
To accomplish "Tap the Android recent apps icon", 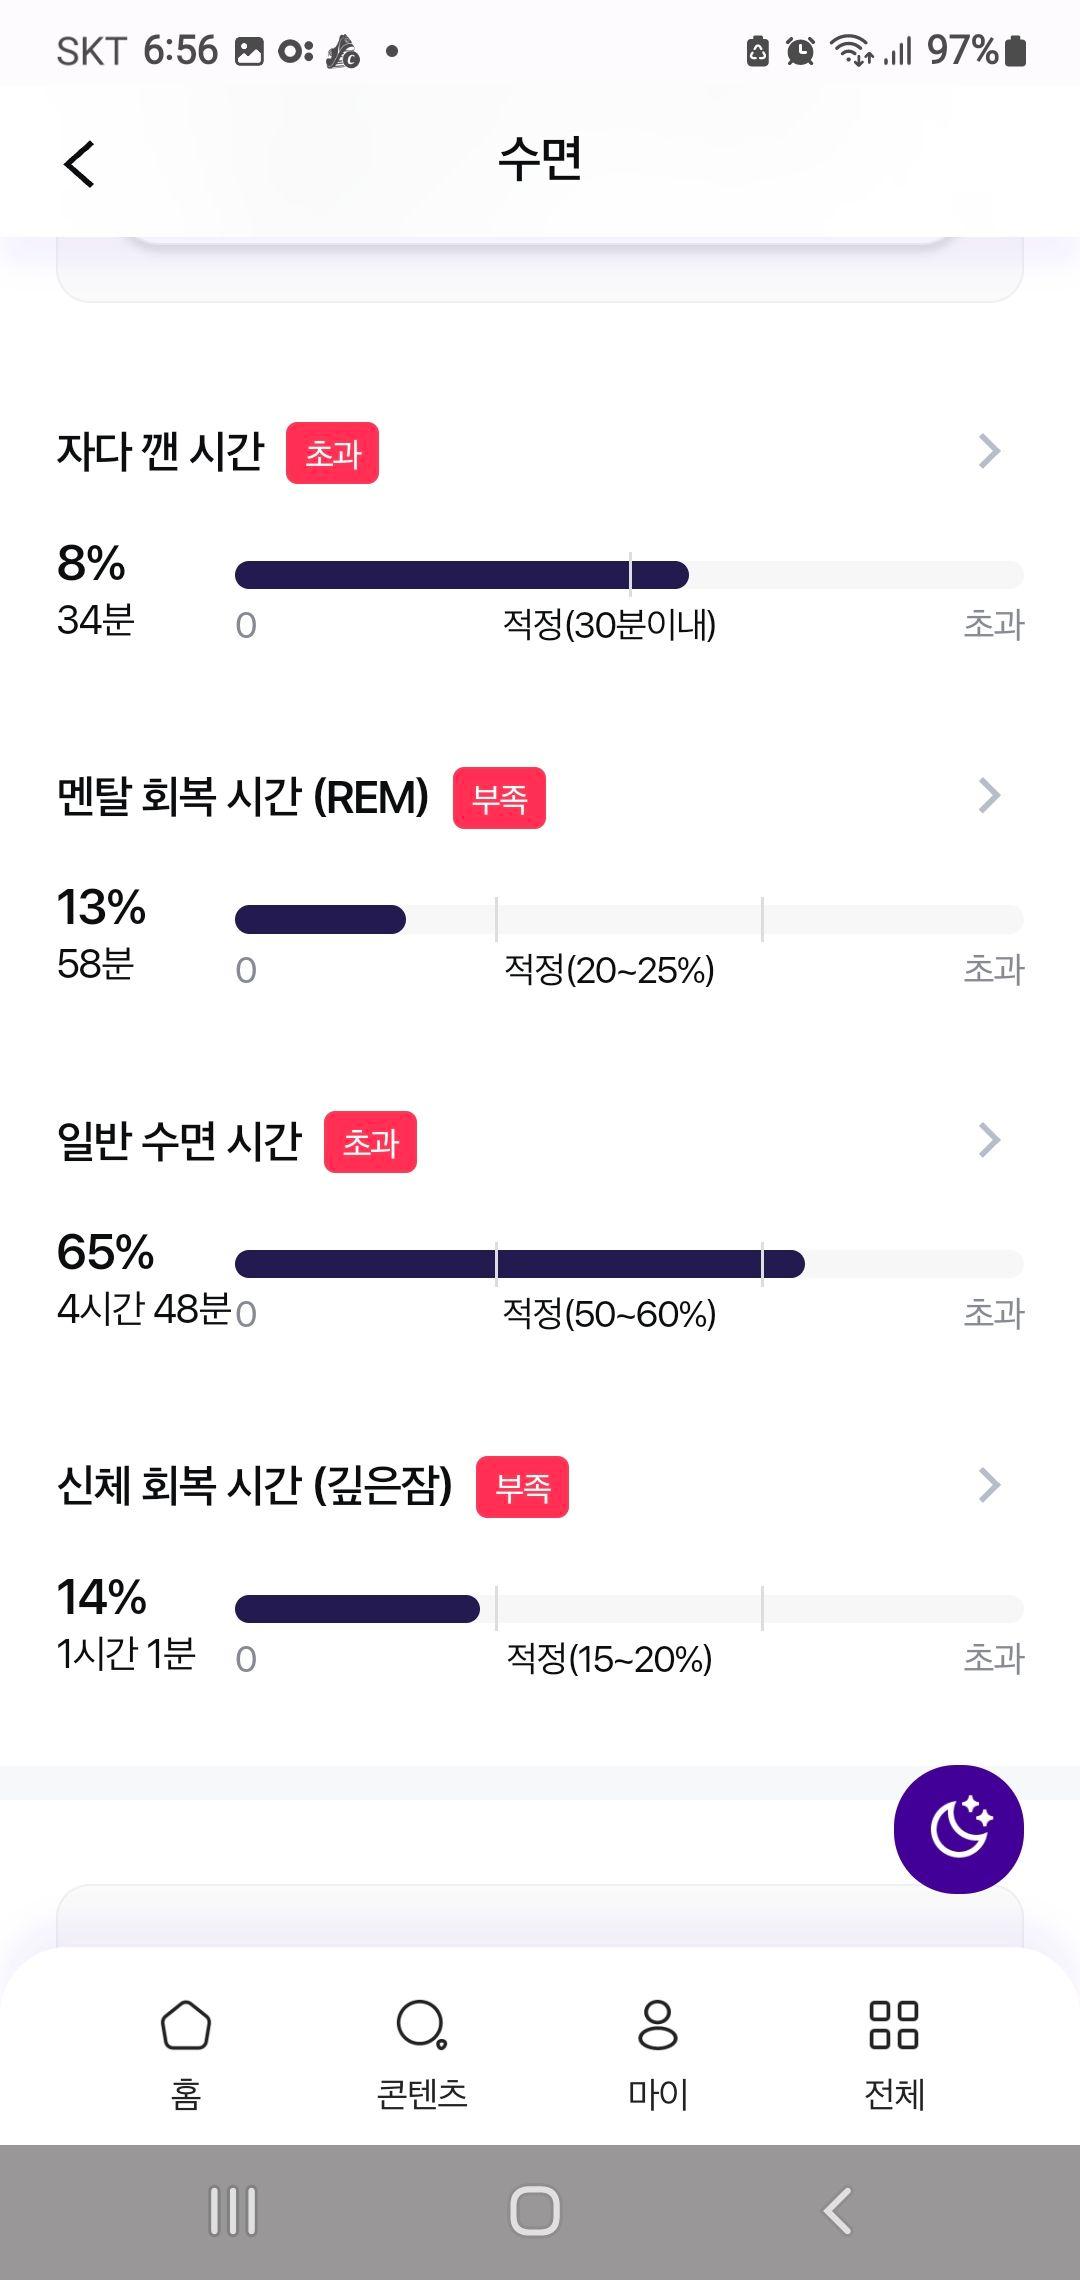I will tap(233, 2211).
